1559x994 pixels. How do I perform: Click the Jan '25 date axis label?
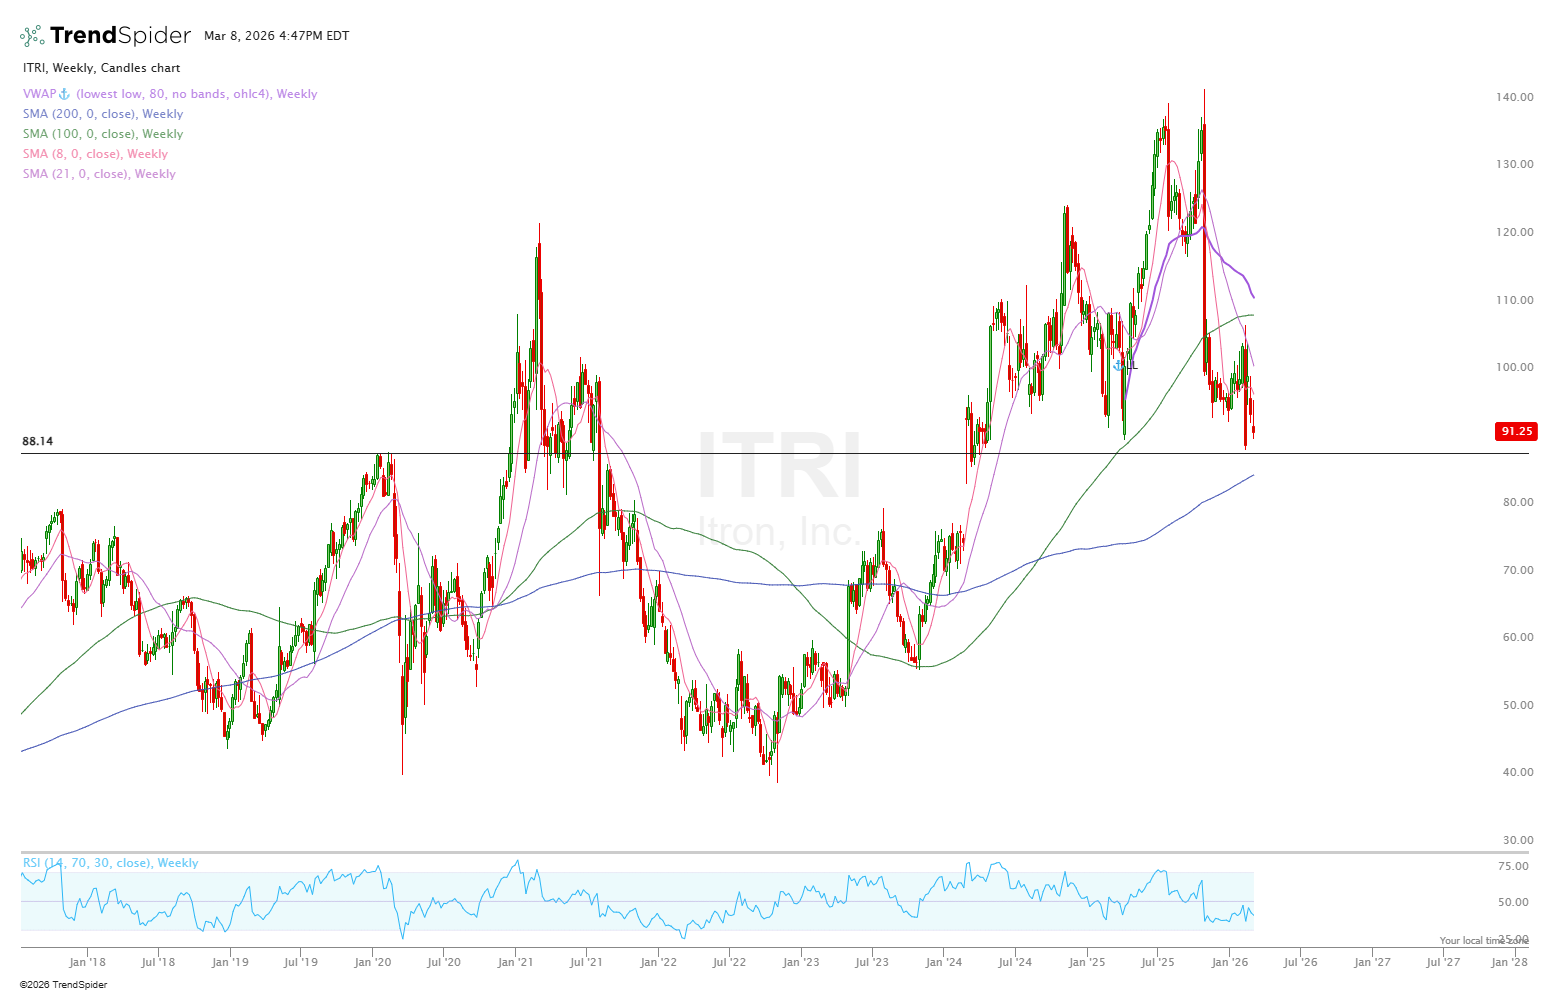coord(1087,963)
